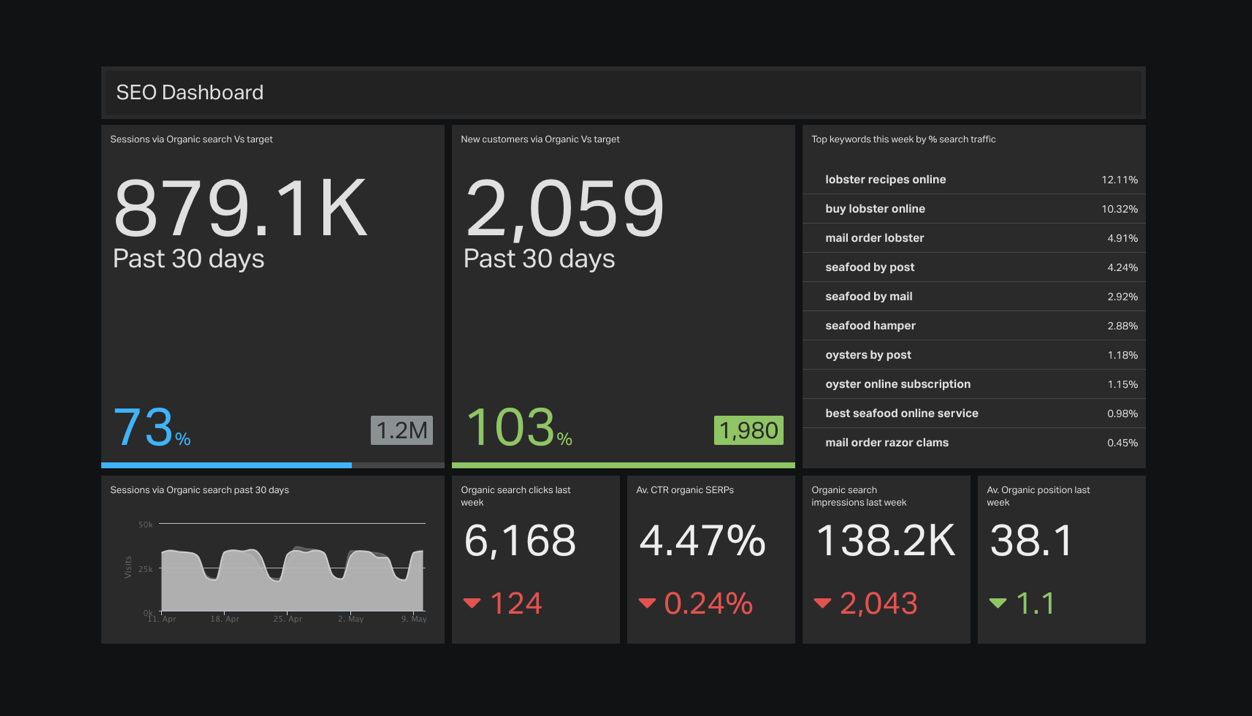The height and width of the screenshot is (716, 1252).
Task: Click the green down arrow beside 1.1
Action: pyautogui.click(x=998, y=603)
